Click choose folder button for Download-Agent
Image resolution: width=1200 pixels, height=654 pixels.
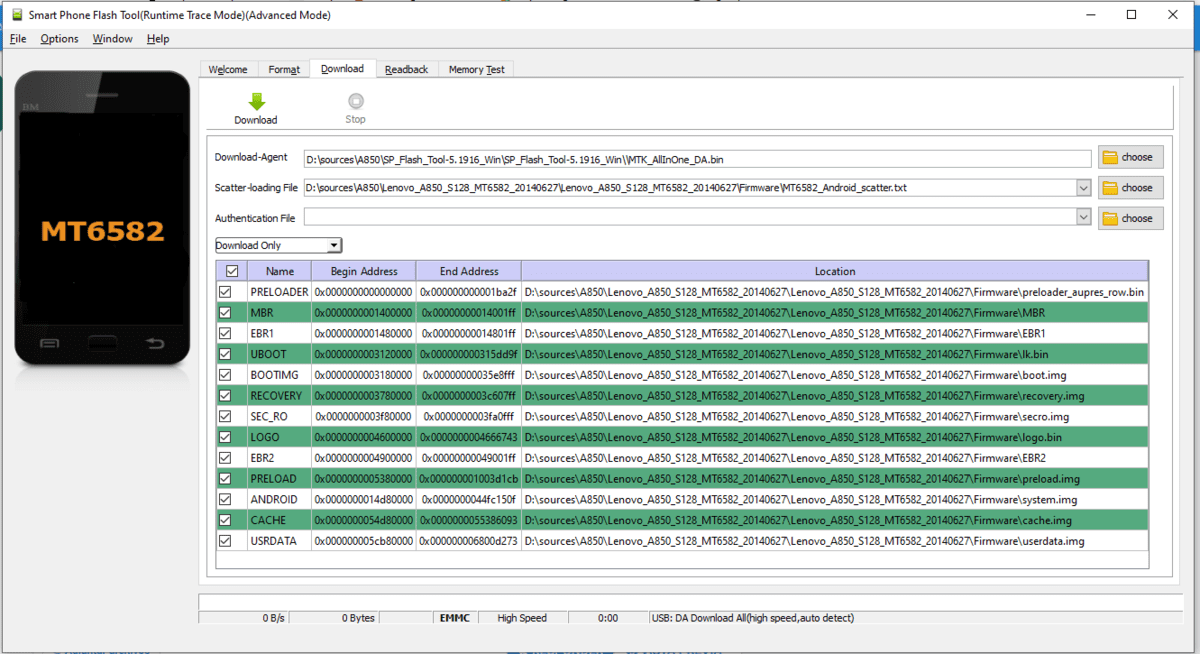[x=1130, y=157]
